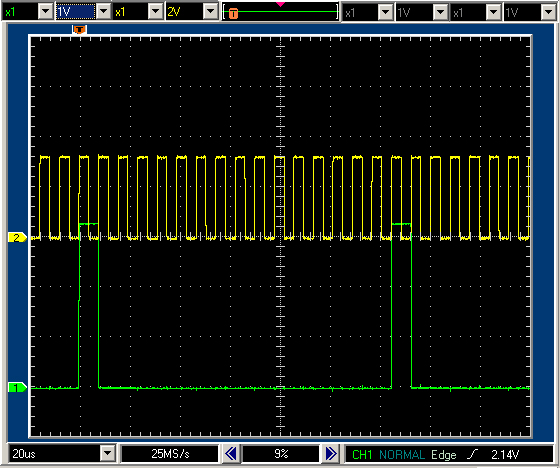Click the rising edge trigger slope icon
Image resolution: width=560 pixels, height=468 pixels.
point(472,454)
